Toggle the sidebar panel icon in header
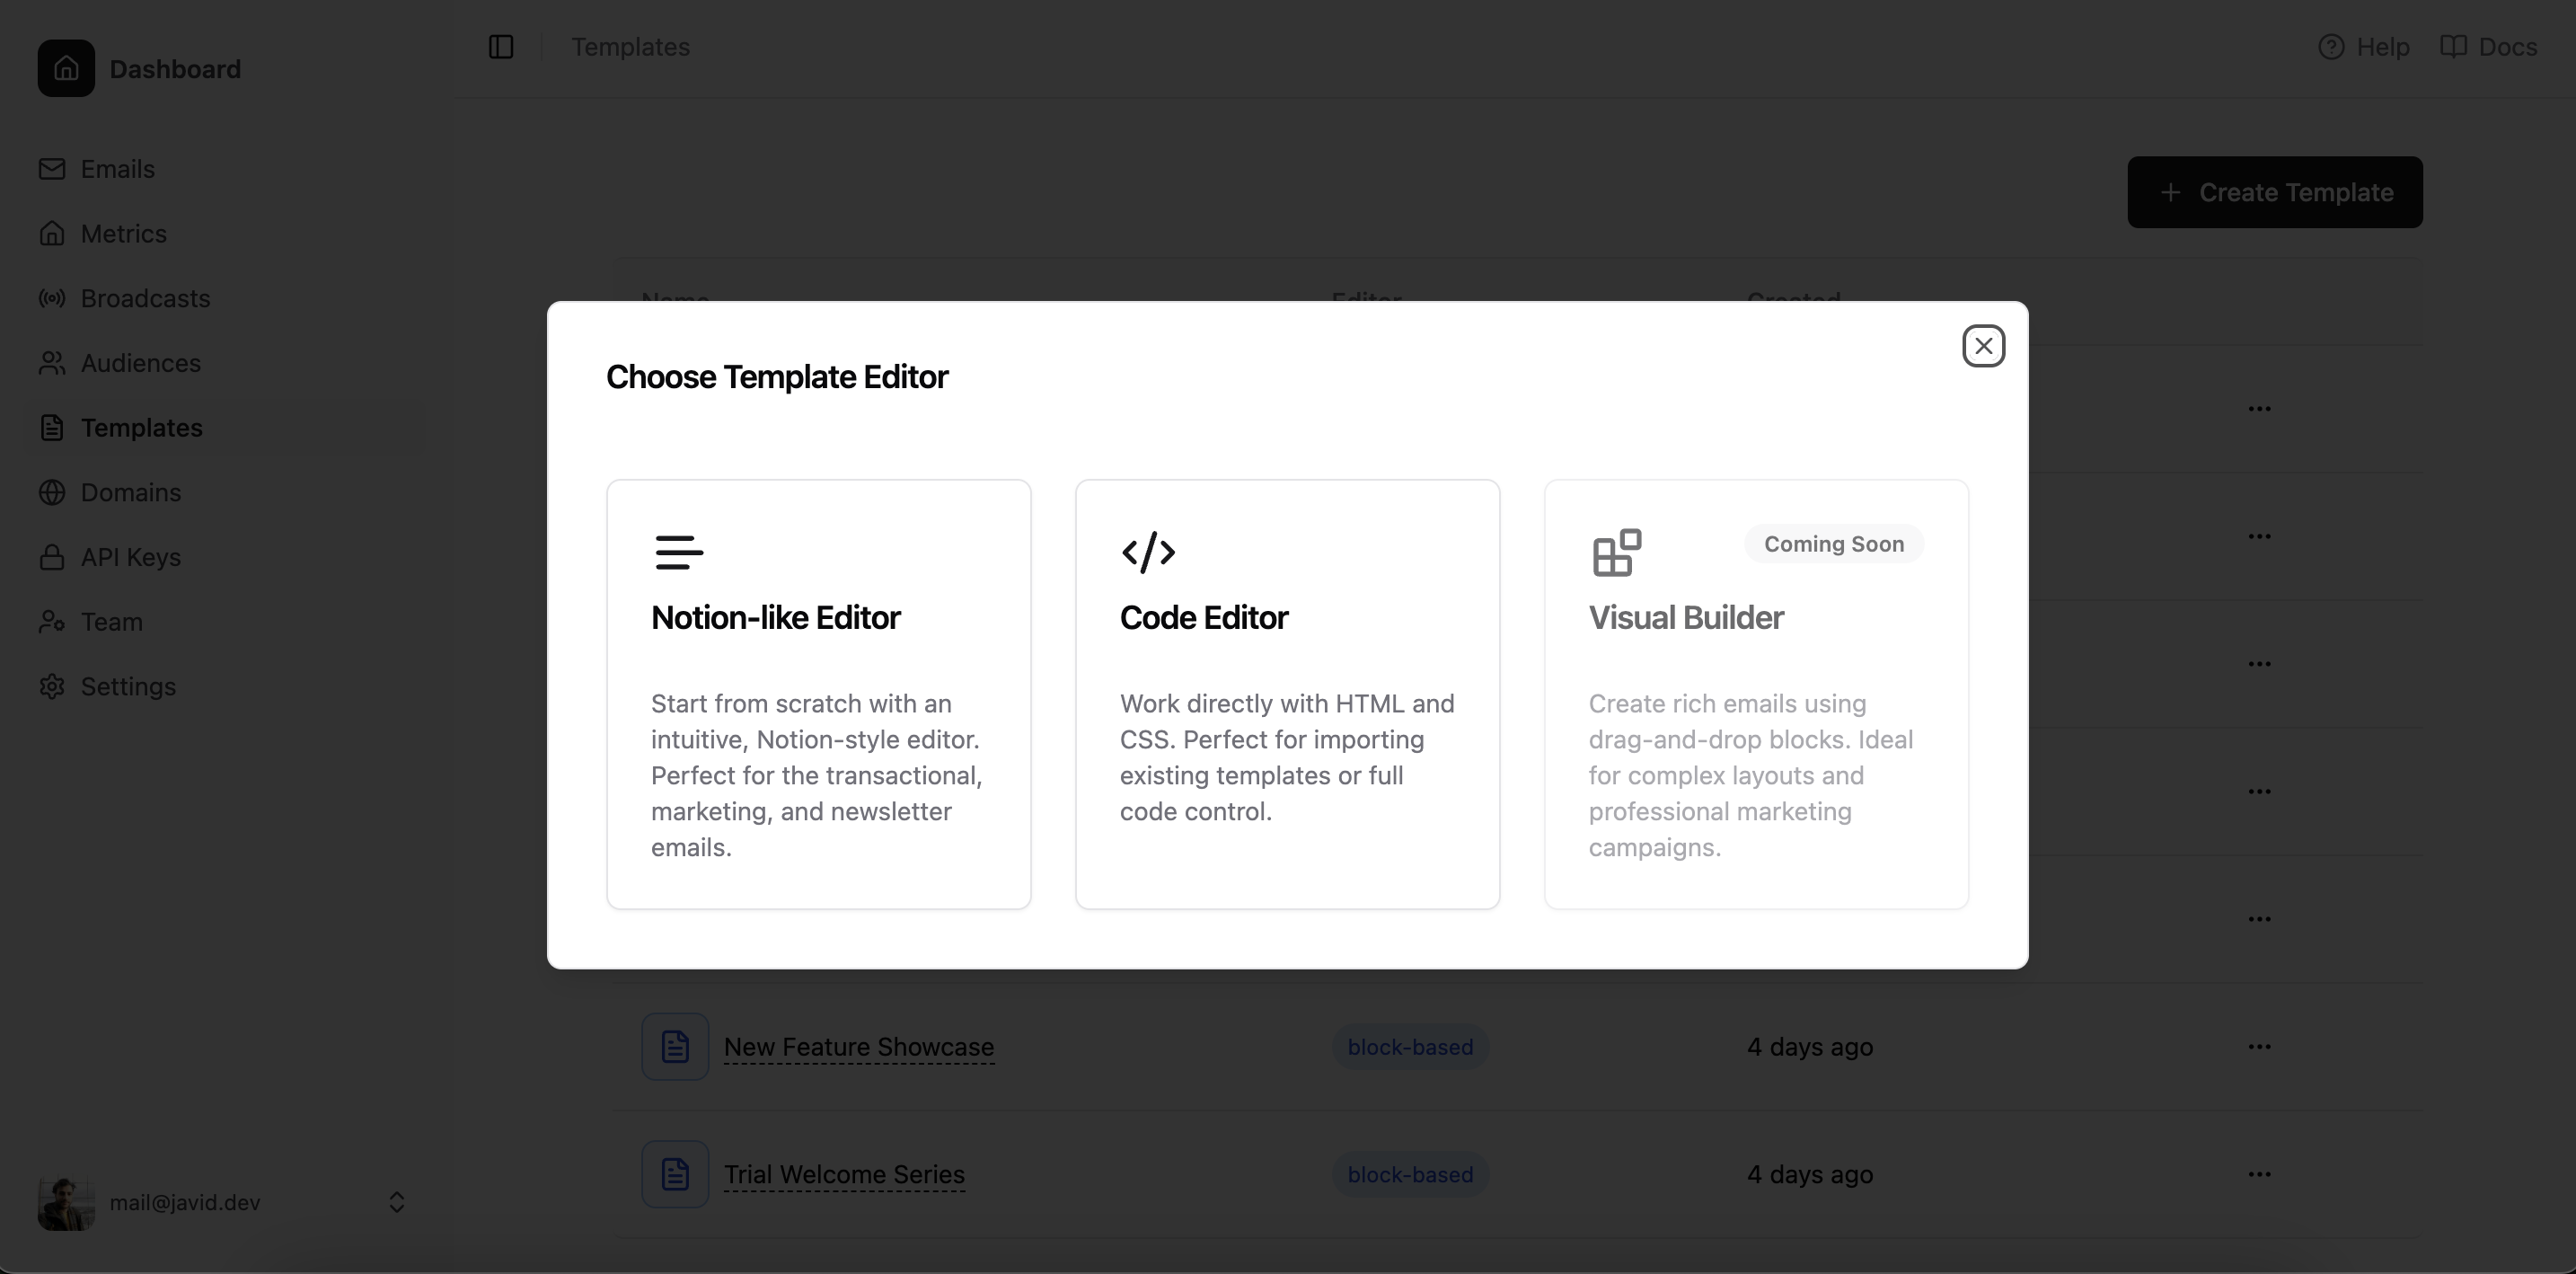 tap(501, 47)
